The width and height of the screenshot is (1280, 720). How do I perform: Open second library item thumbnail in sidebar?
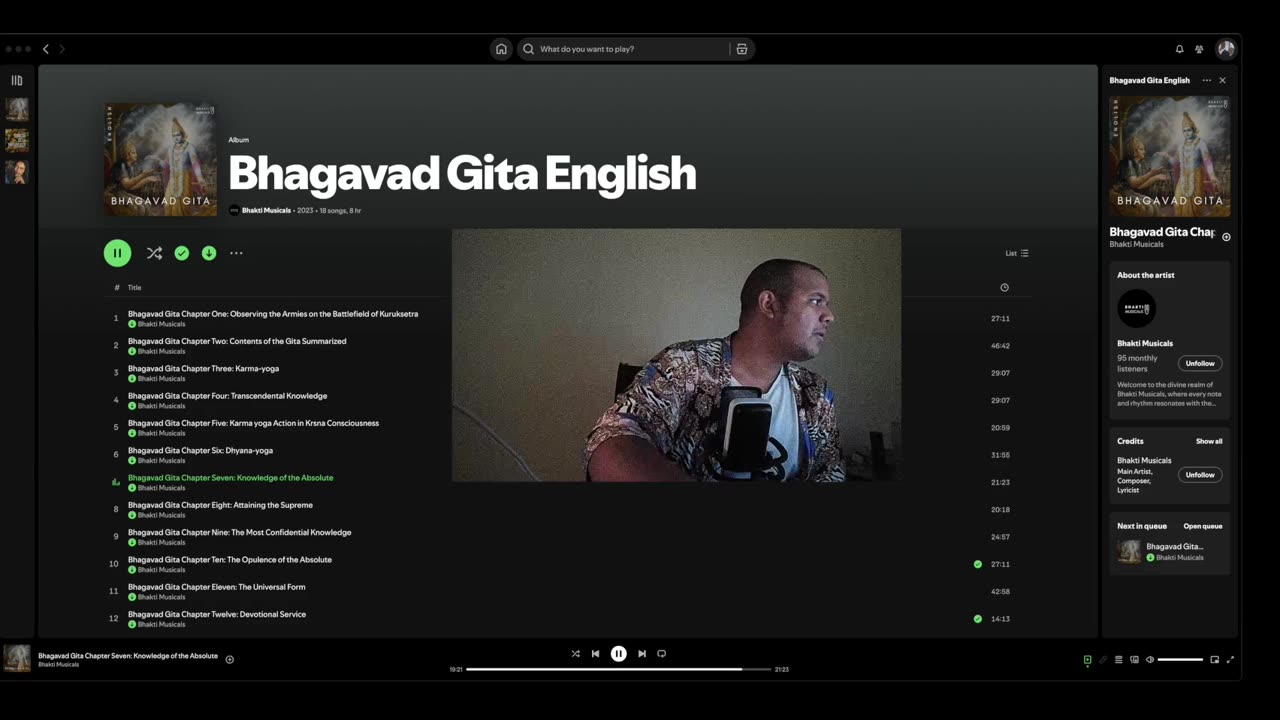click(17, 140)
